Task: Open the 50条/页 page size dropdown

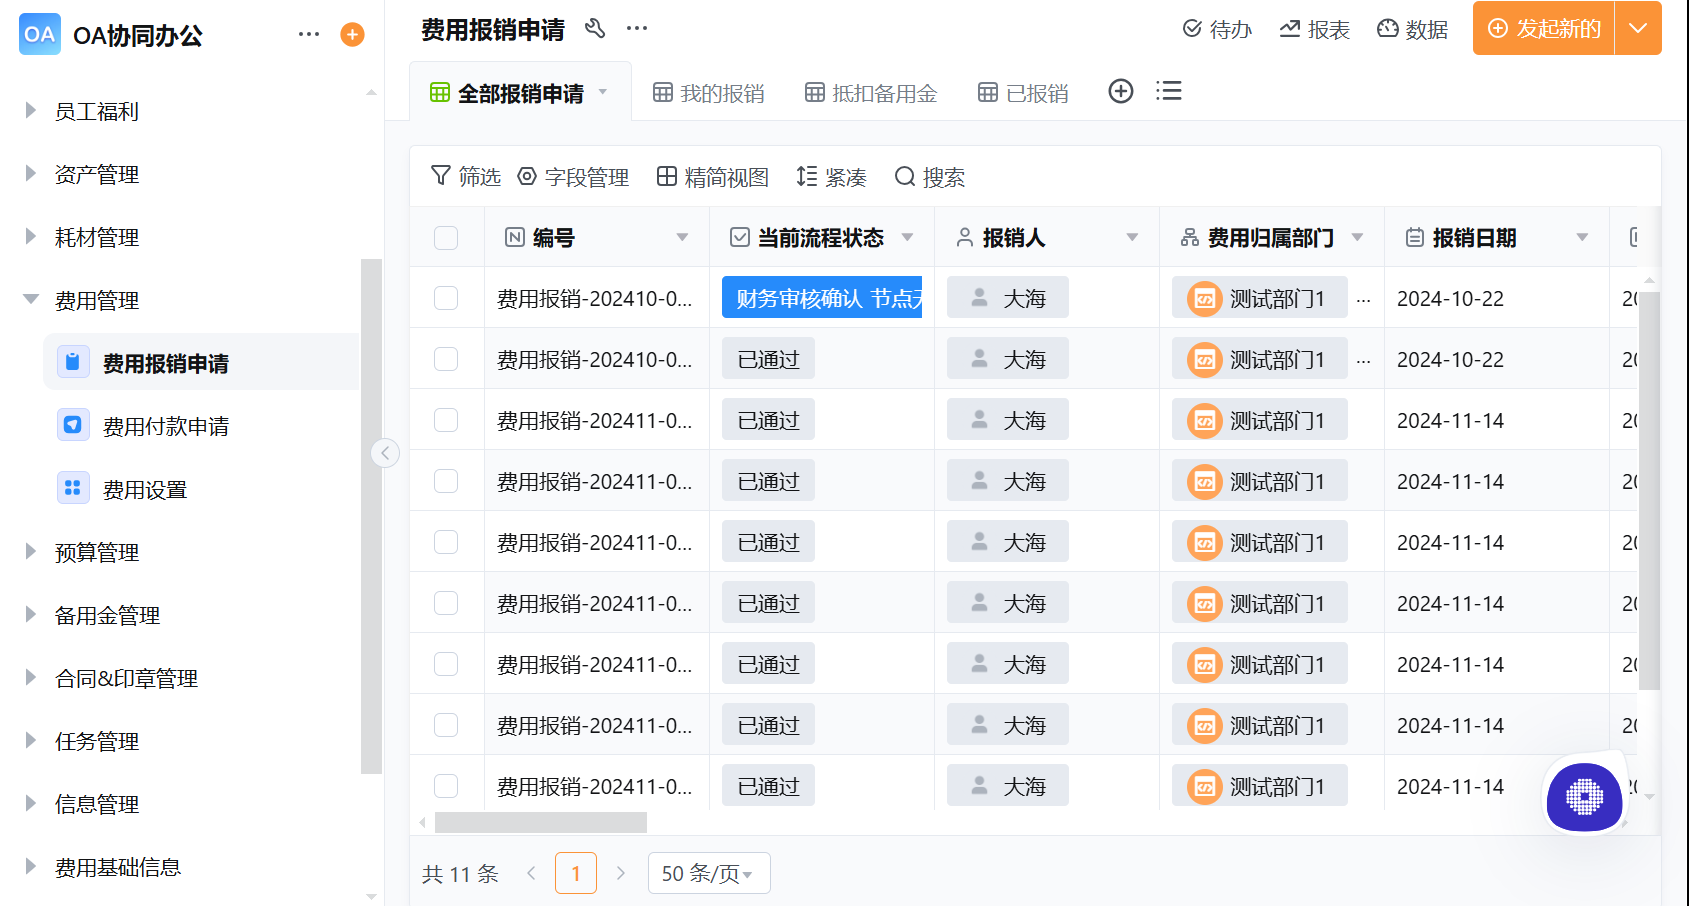Action: click(x=708, y=872)
